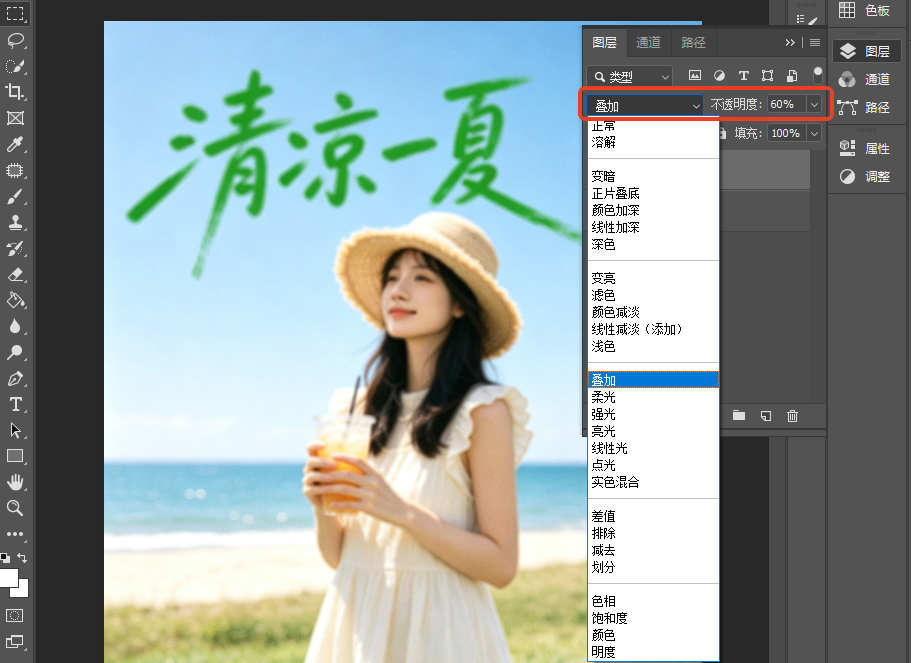Screen dimensions: 911x663
Task: Select the Blur tool
Action: tap(15, 326)
